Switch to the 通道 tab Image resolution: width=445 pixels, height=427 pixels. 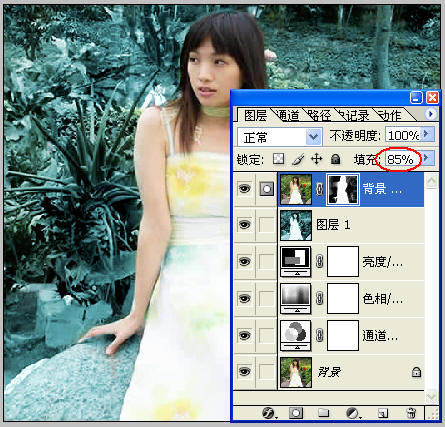click(x=288, y=115)
